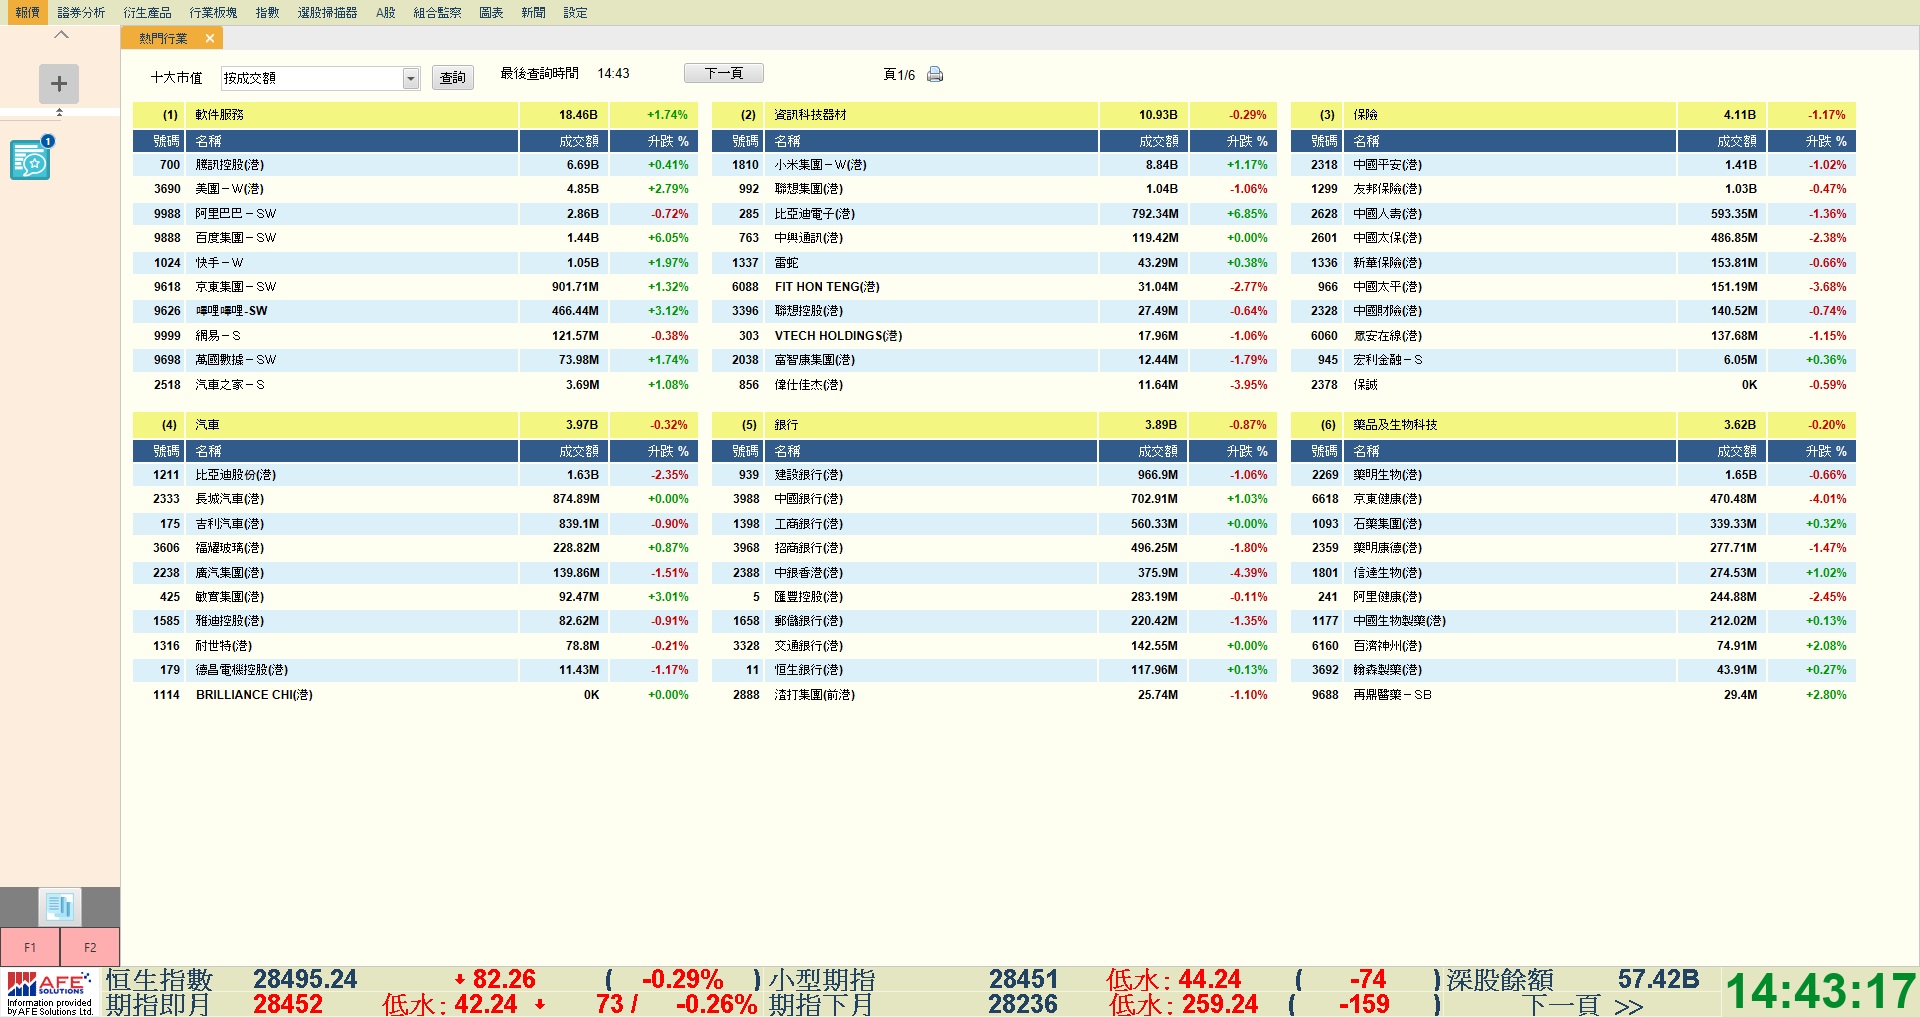This screenshot has height=1017, width=1920.
Task: Open the 組合監察 menu
Action: [437, 12]
